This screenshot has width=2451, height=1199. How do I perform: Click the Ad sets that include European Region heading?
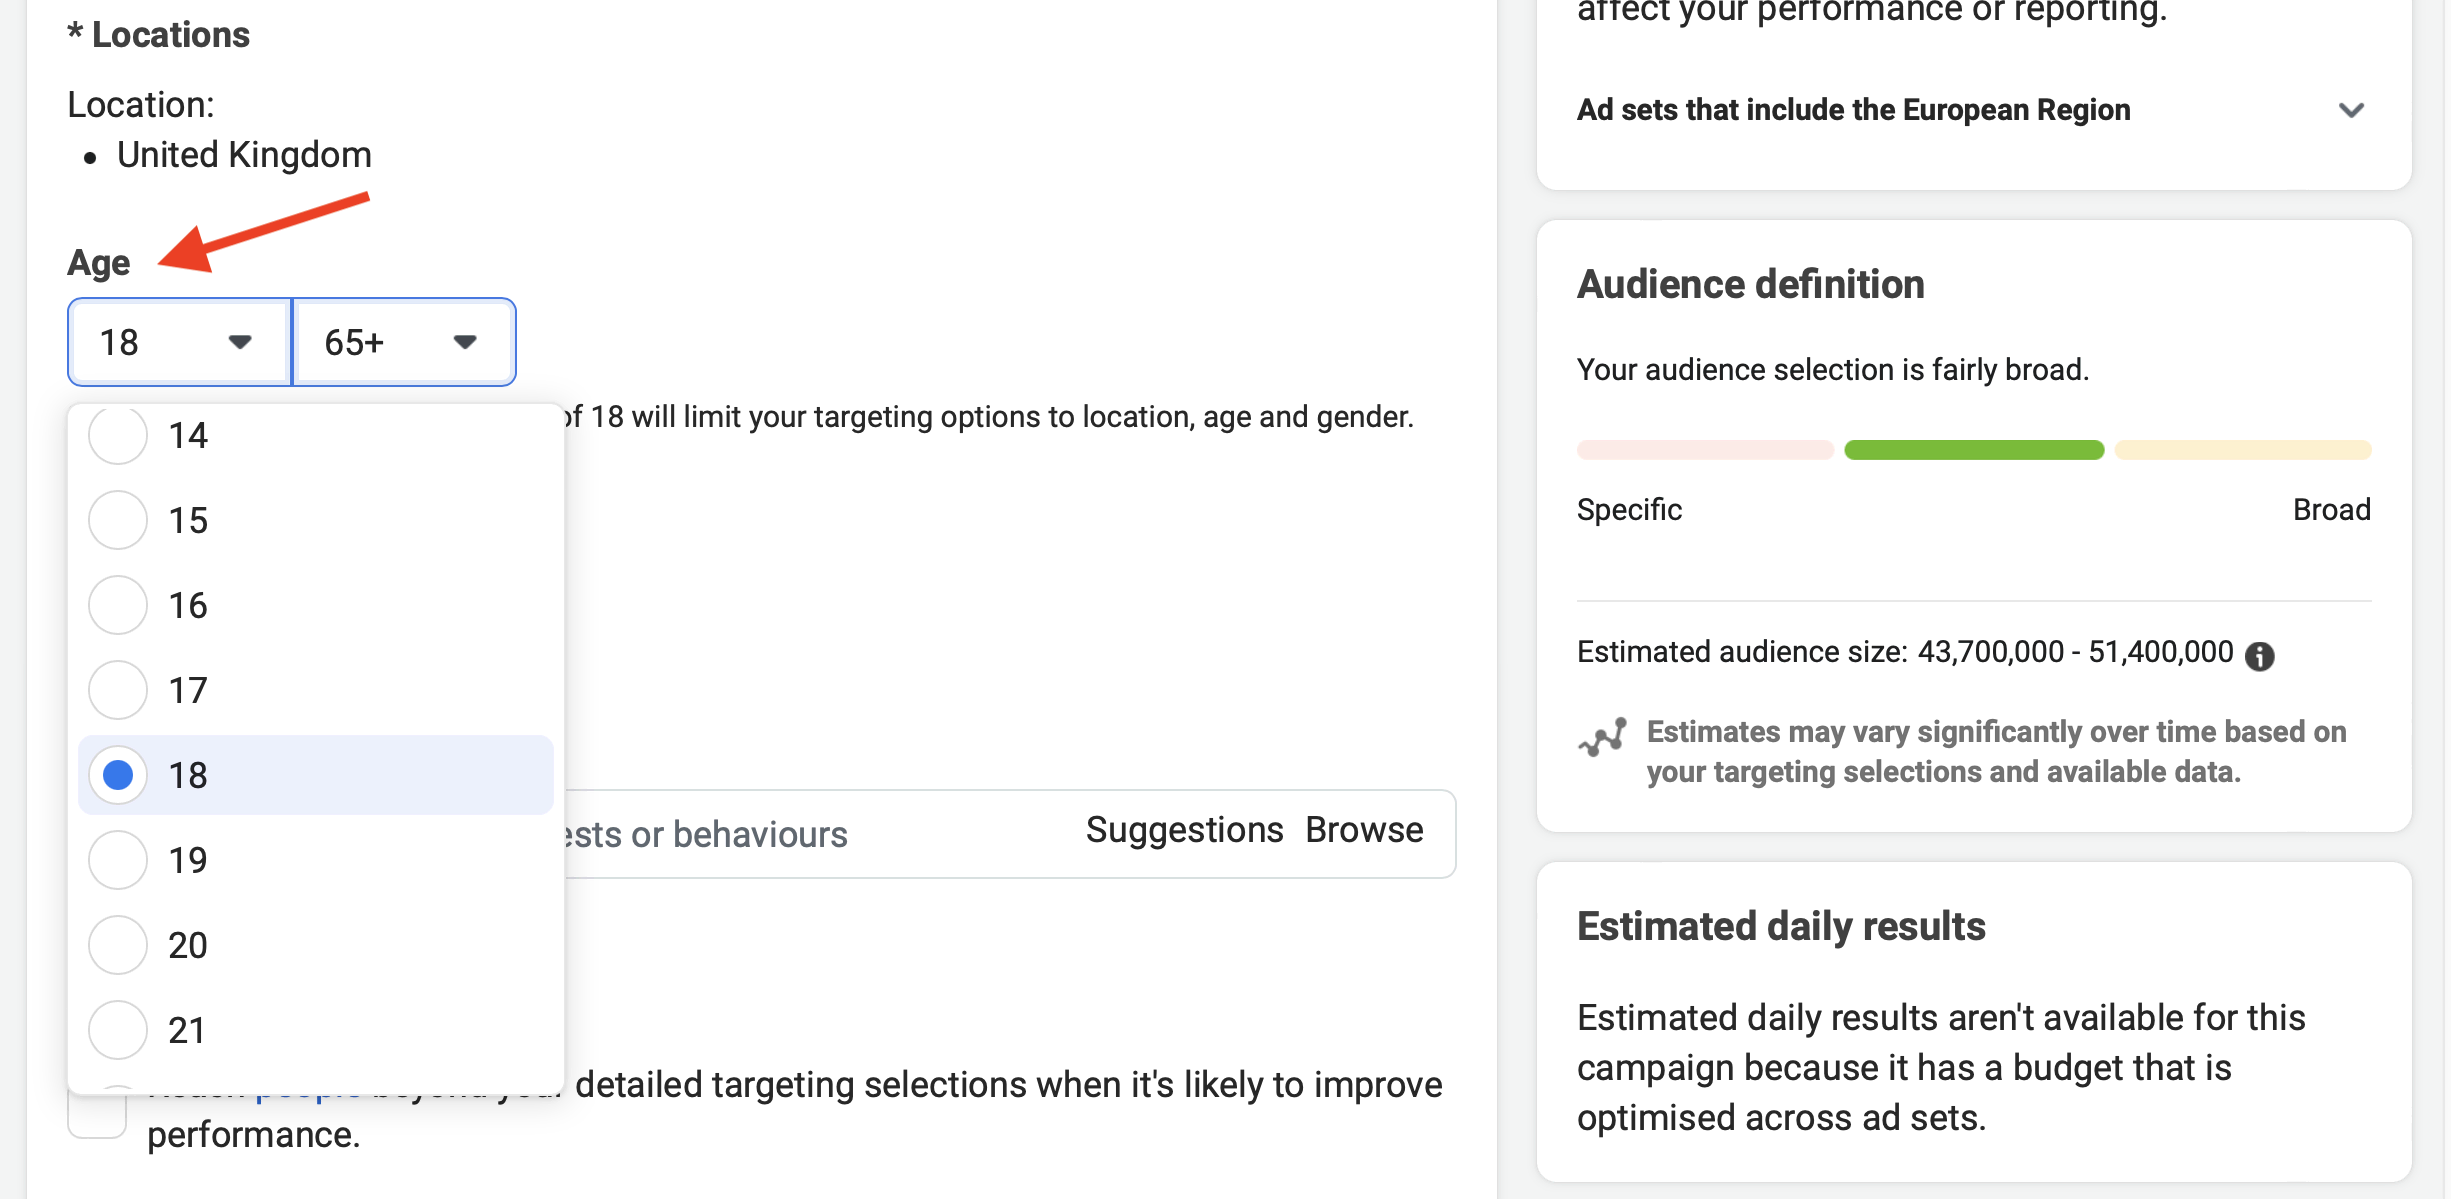[x=1853, y=110]
